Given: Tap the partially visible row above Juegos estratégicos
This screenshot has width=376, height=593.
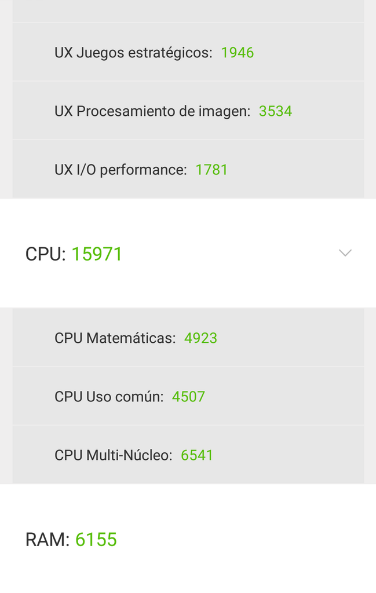Looking at the screenshot, I should click(x=188, y=11).
